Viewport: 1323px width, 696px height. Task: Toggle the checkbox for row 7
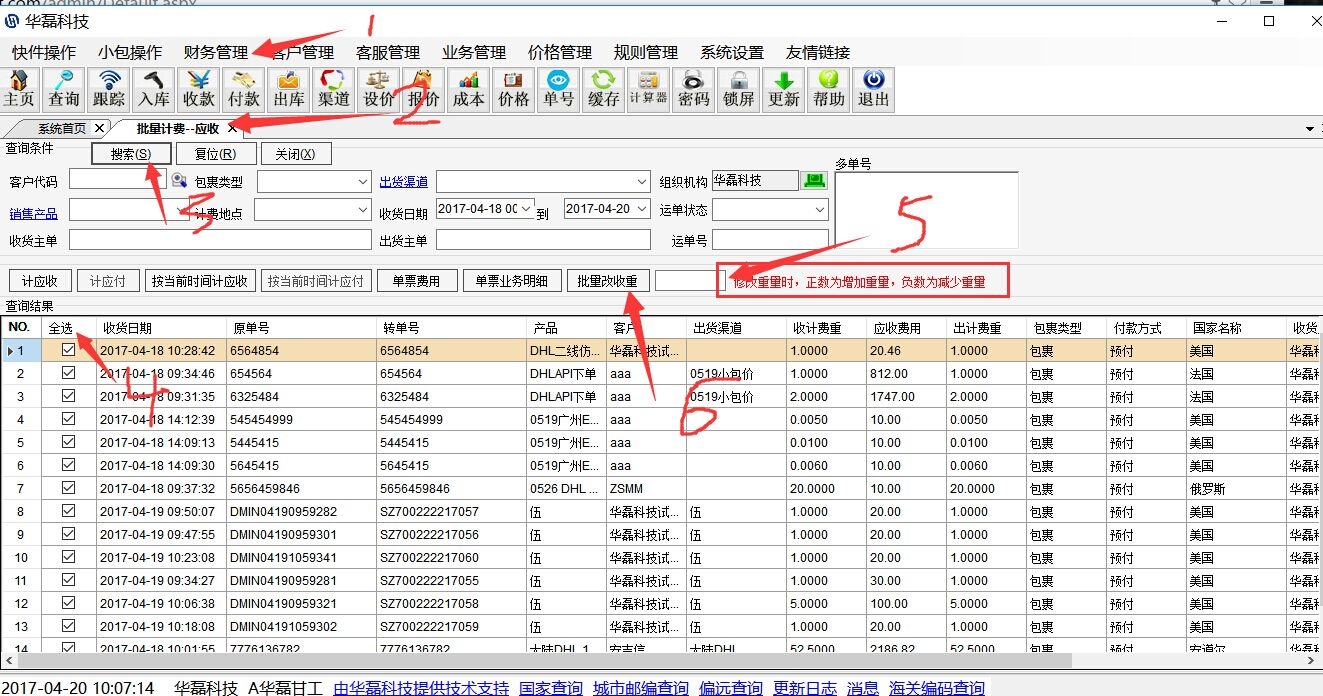pos(68,489)
